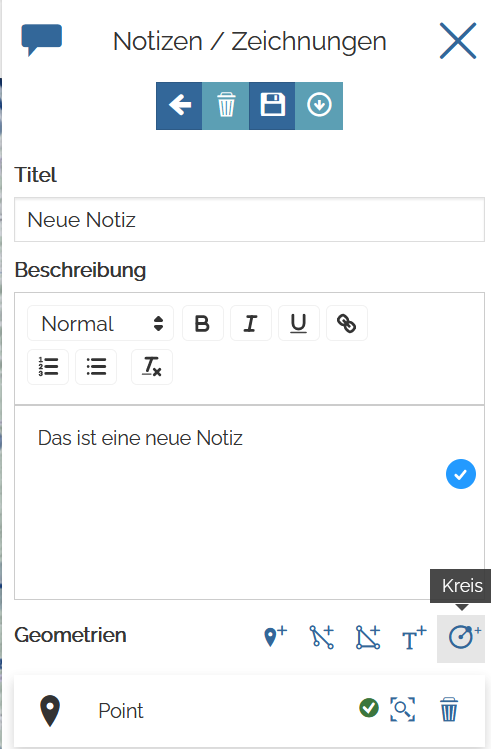Image resolution: width=491 pixels, height=749 pixels.
Task: Add a line geometry
Action: pos(321,637)
